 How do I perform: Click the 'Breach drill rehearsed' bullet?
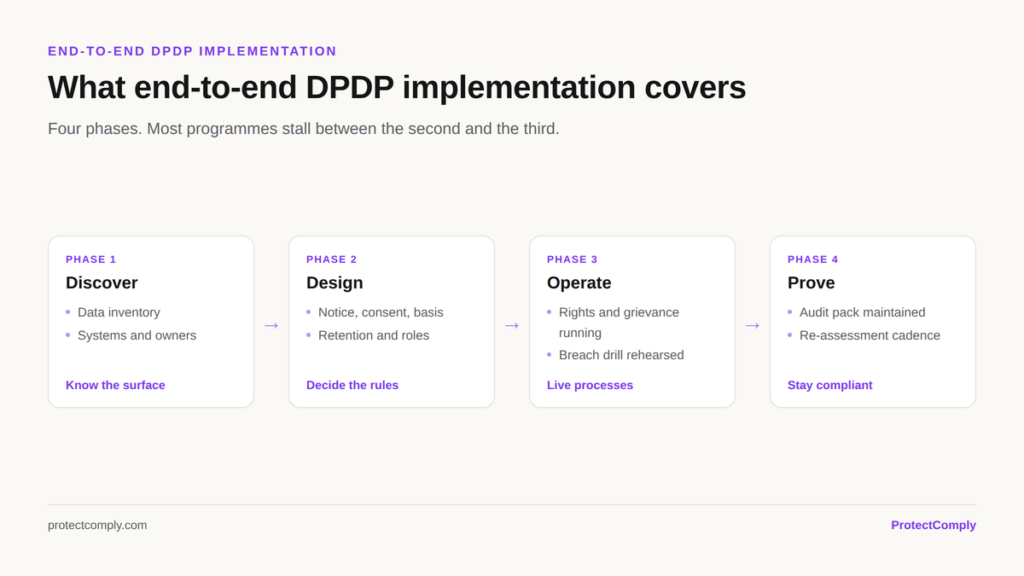621,355
